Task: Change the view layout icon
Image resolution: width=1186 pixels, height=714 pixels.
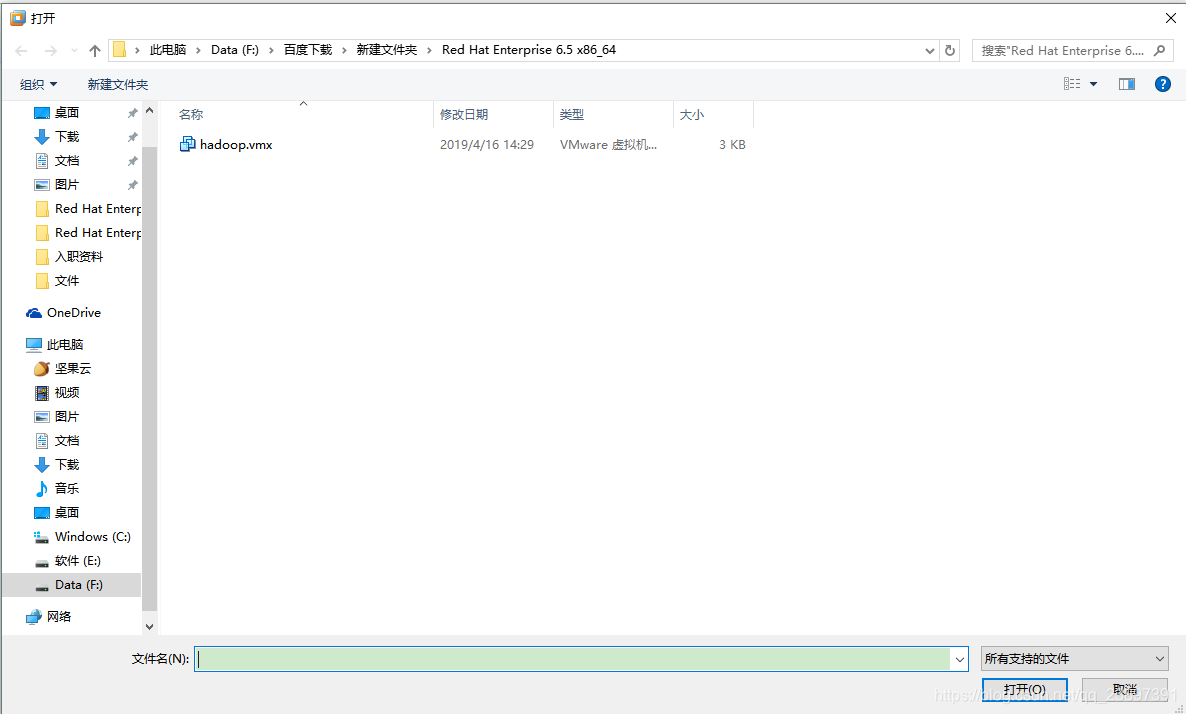Action: (1072, 83)
